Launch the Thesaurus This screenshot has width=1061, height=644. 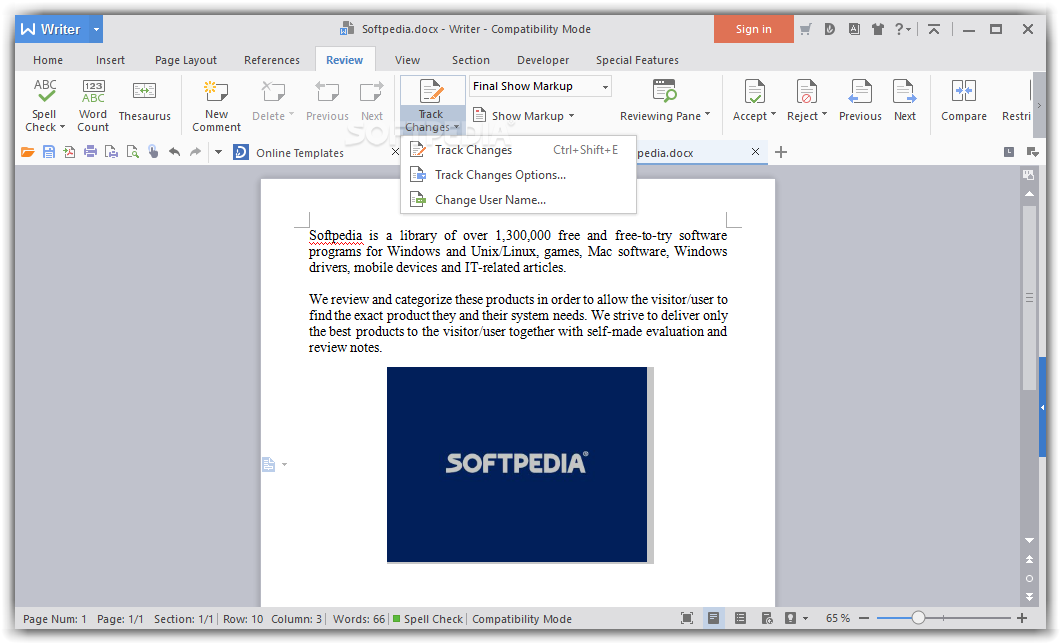tap(144, 104)
